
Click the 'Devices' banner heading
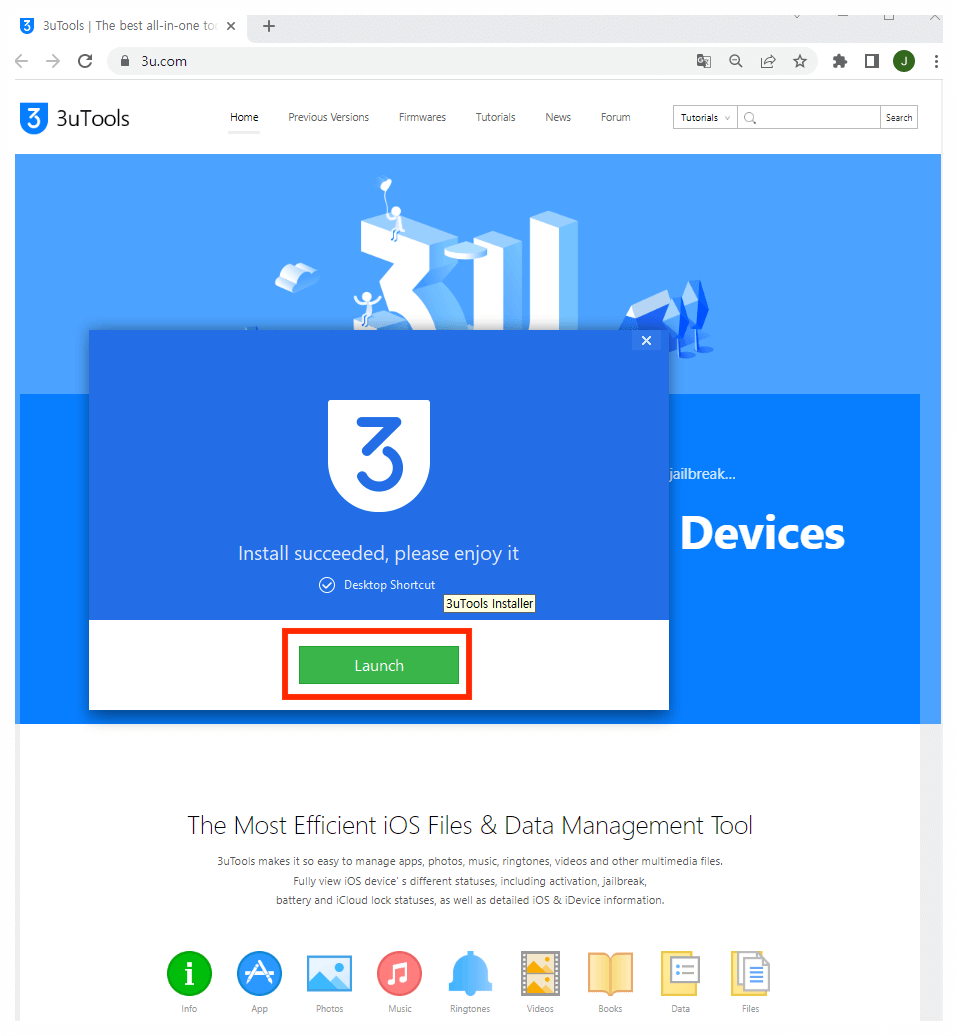tap(762, 533)
